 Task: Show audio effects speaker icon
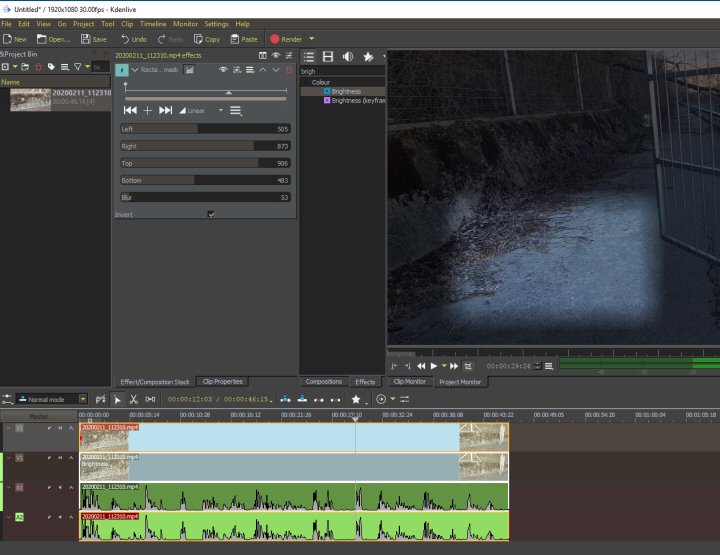tap(348, 57)
